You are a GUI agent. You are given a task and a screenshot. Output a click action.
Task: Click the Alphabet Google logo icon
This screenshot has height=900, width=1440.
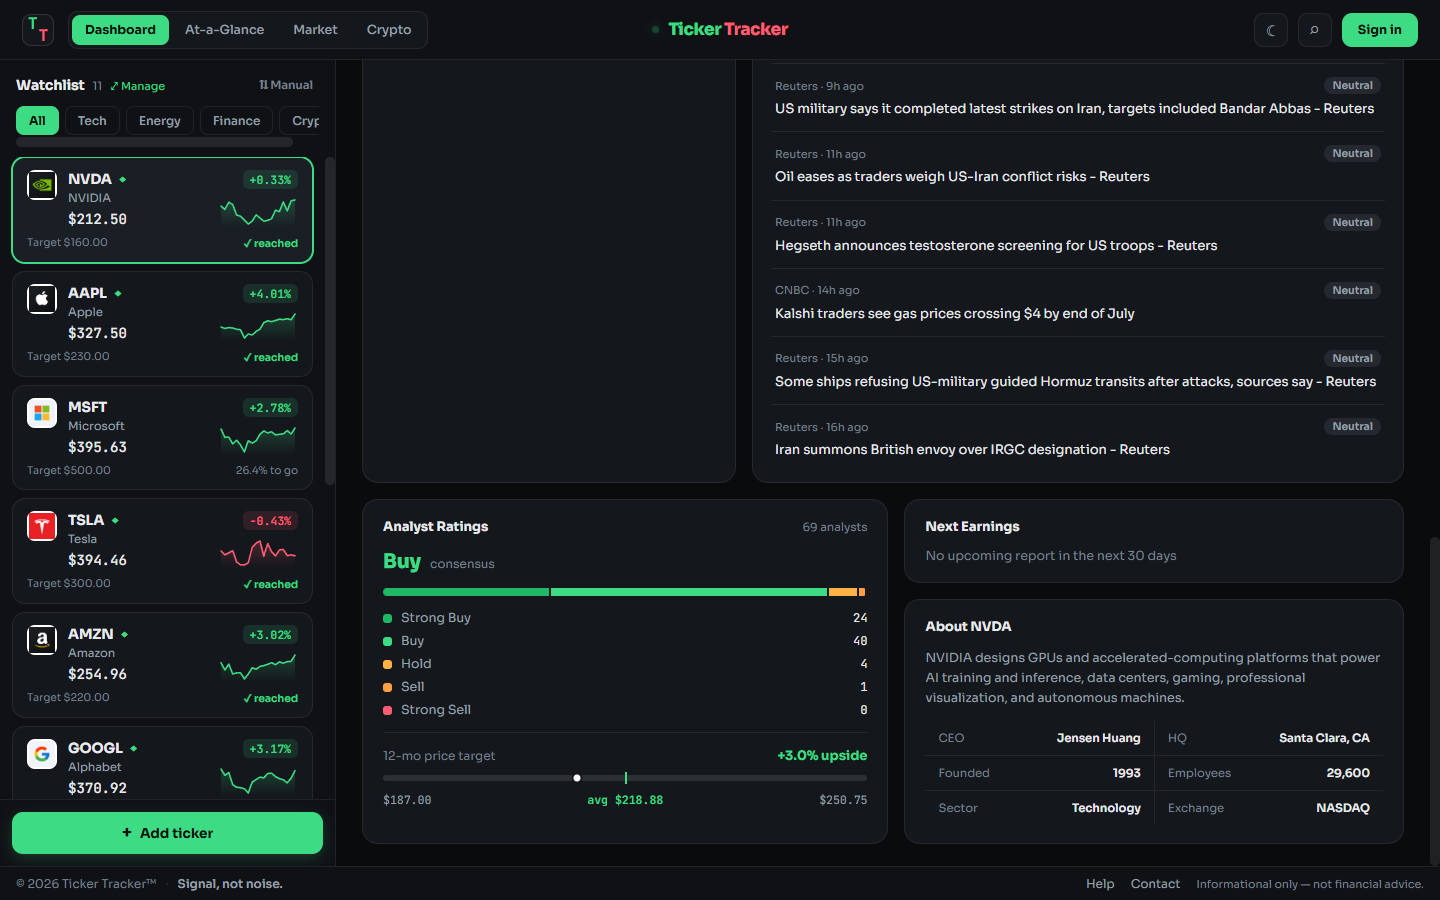pyautogui.click(x=42, y=754)
